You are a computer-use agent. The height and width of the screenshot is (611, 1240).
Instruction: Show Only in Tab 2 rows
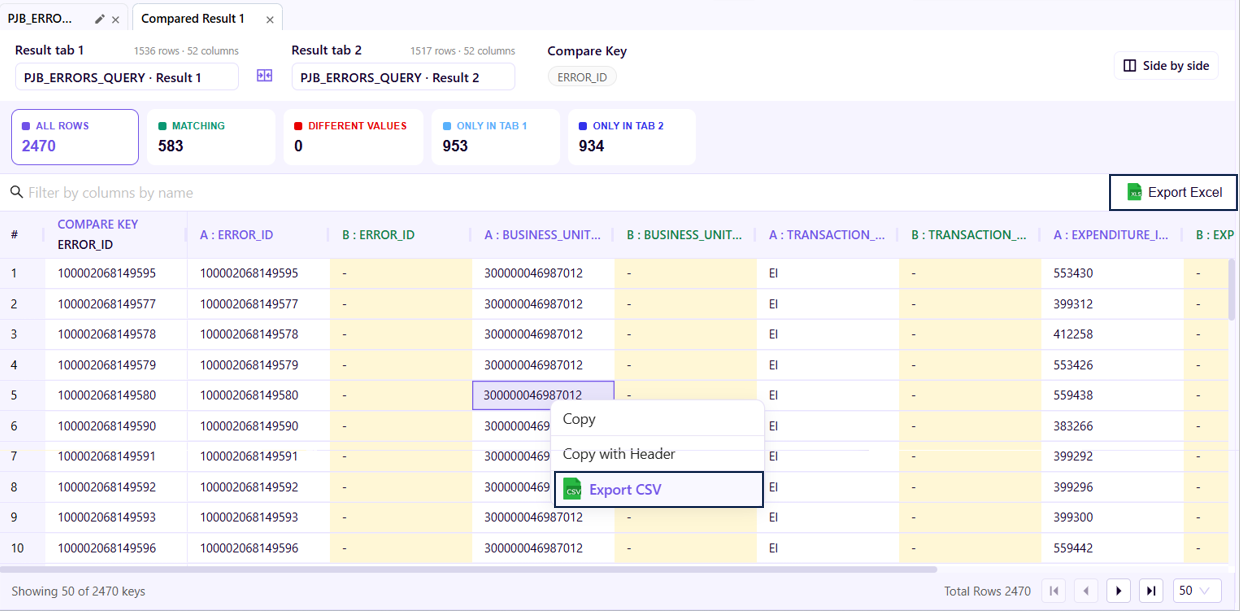tap(632, 137)
